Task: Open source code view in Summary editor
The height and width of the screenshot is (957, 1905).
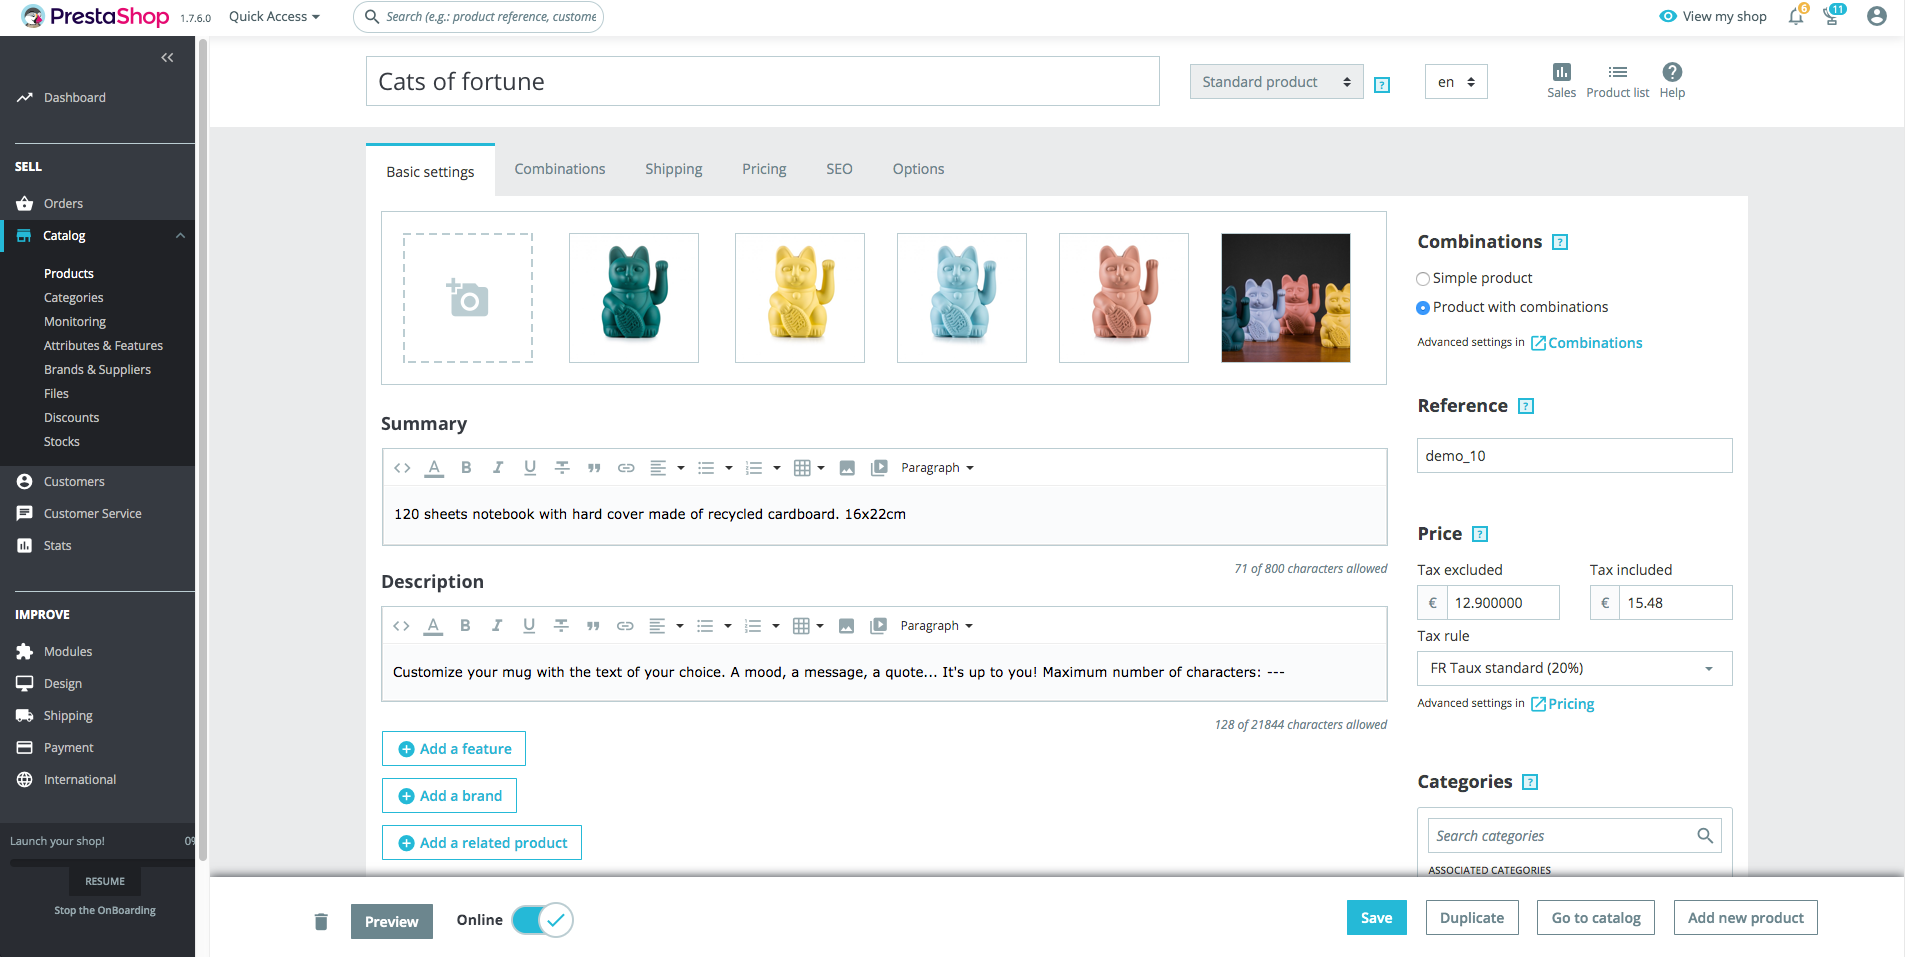Action: click(x=402, y=467)
